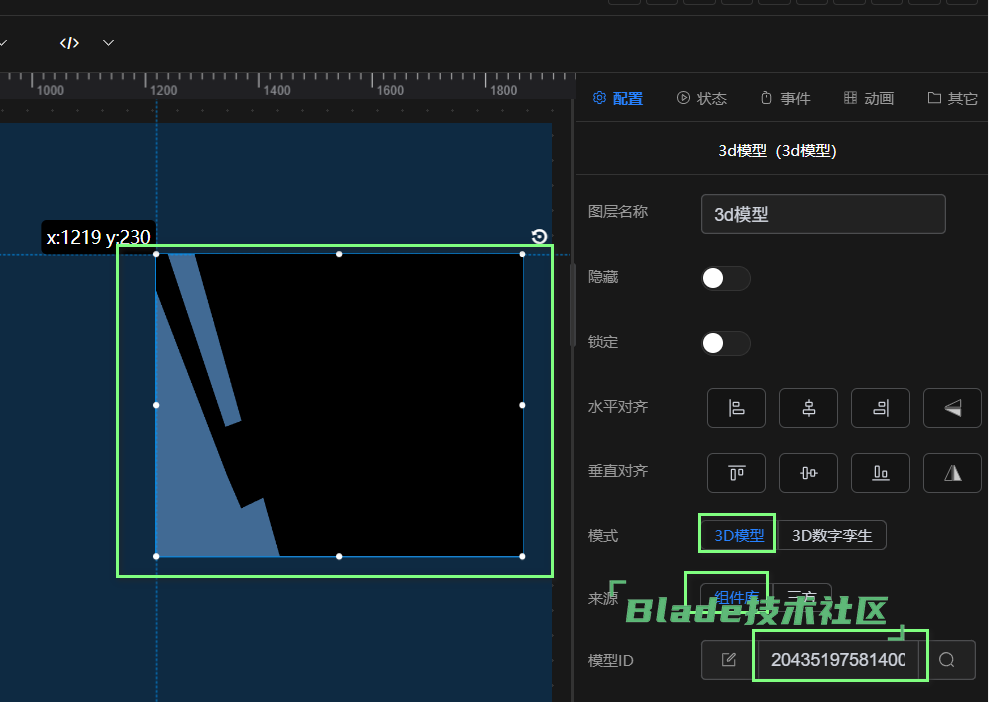Screen dimensions: 992x702
Task: Click the align bottom icon in 垂直对齐
Action: click(880, 473)
